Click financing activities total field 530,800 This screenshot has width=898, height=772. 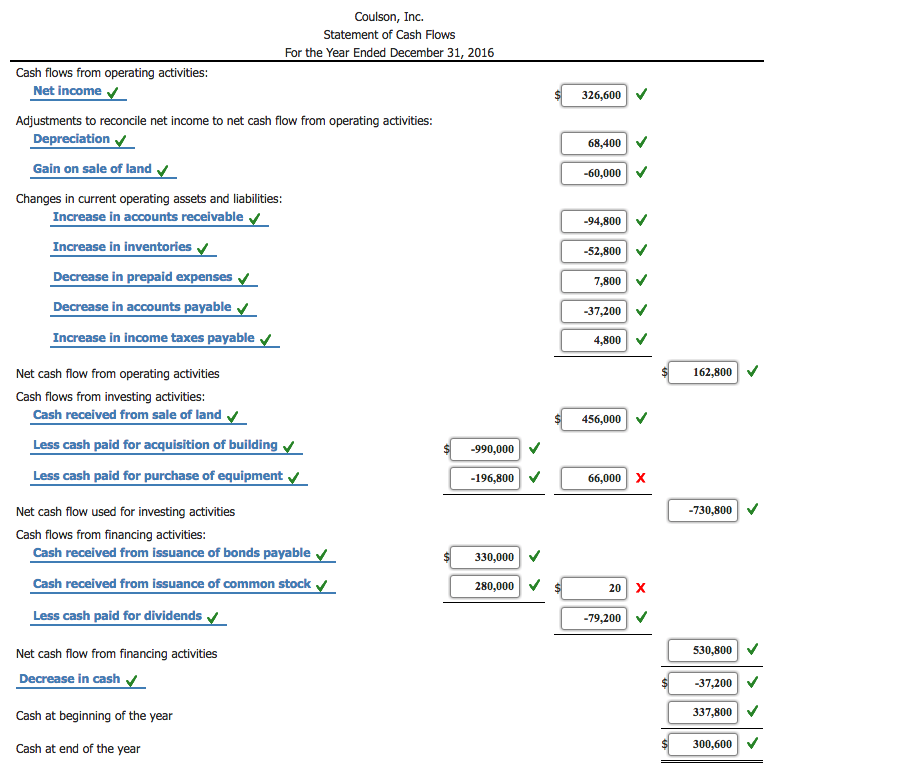(x=703, y=651)
